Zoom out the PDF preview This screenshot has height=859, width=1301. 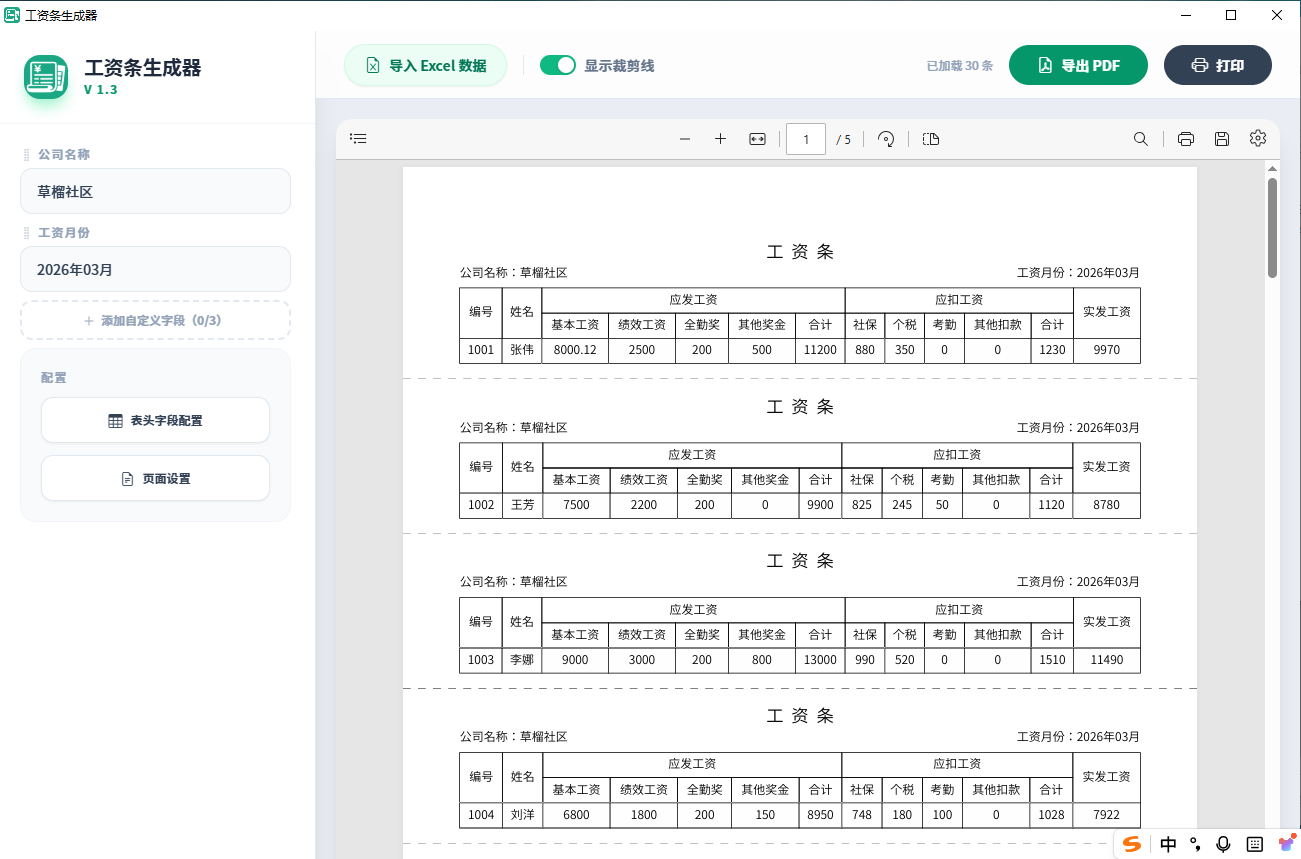point(685,139)
